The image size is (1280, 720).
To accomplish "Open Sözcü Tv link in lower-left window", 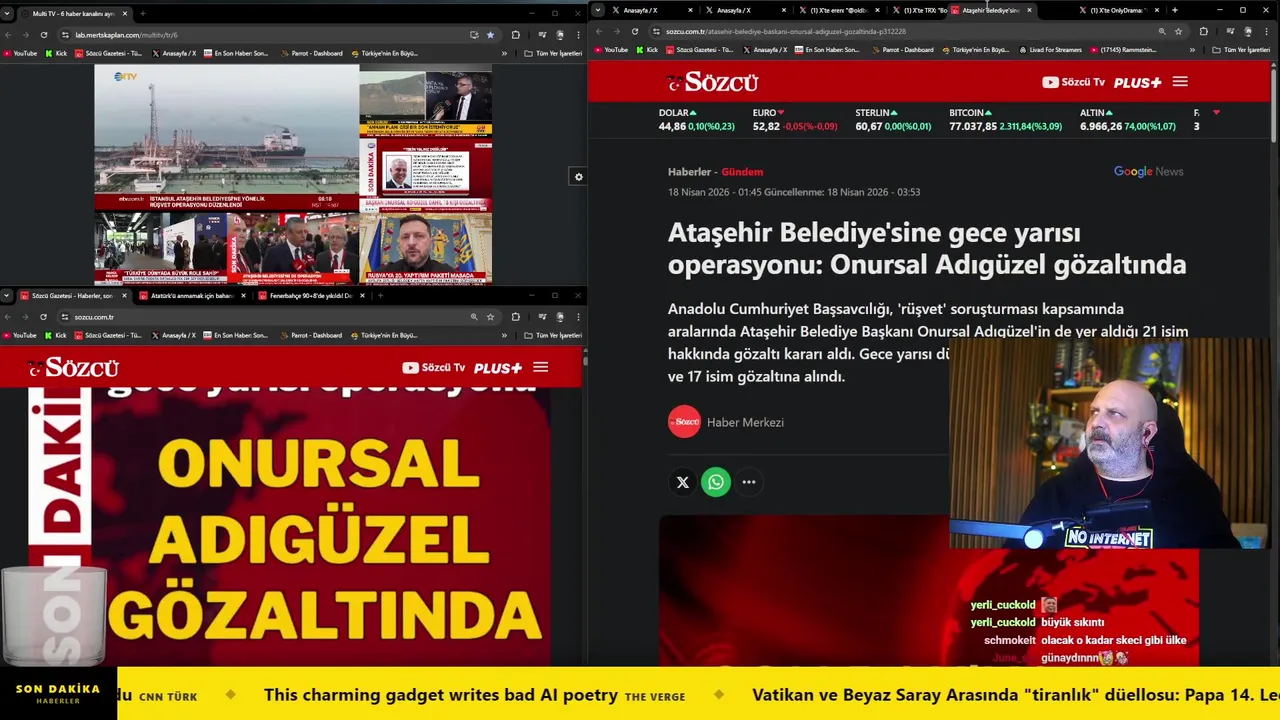I will (433, 367).
